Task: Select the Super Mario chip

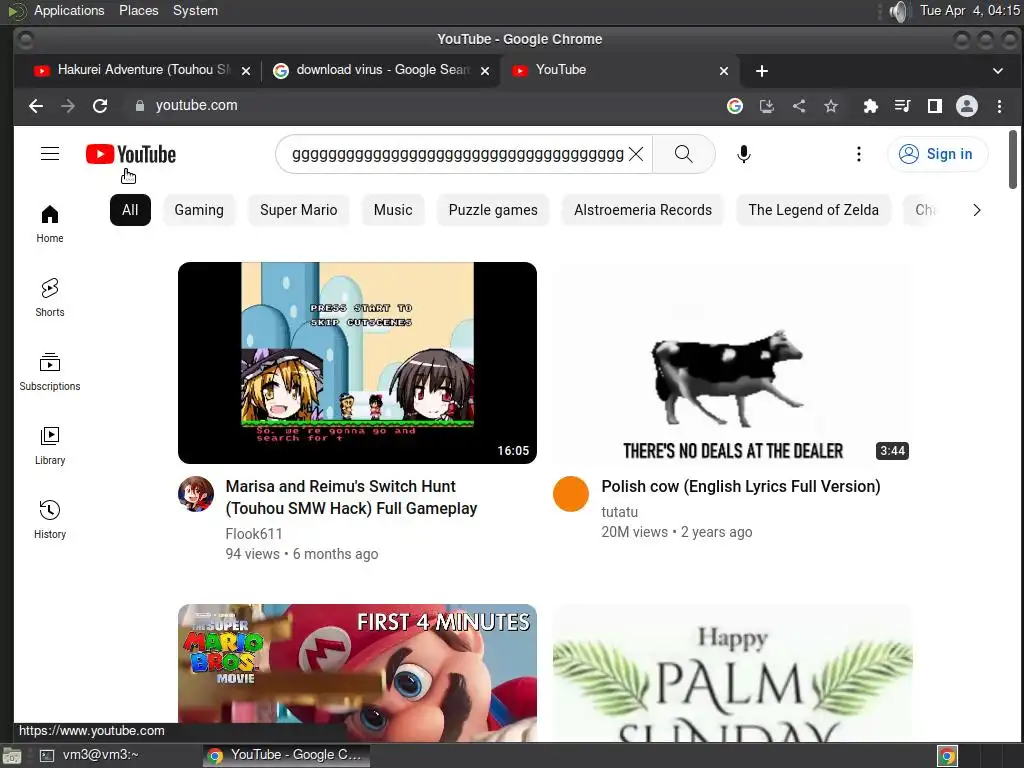Action: [298, 210]
